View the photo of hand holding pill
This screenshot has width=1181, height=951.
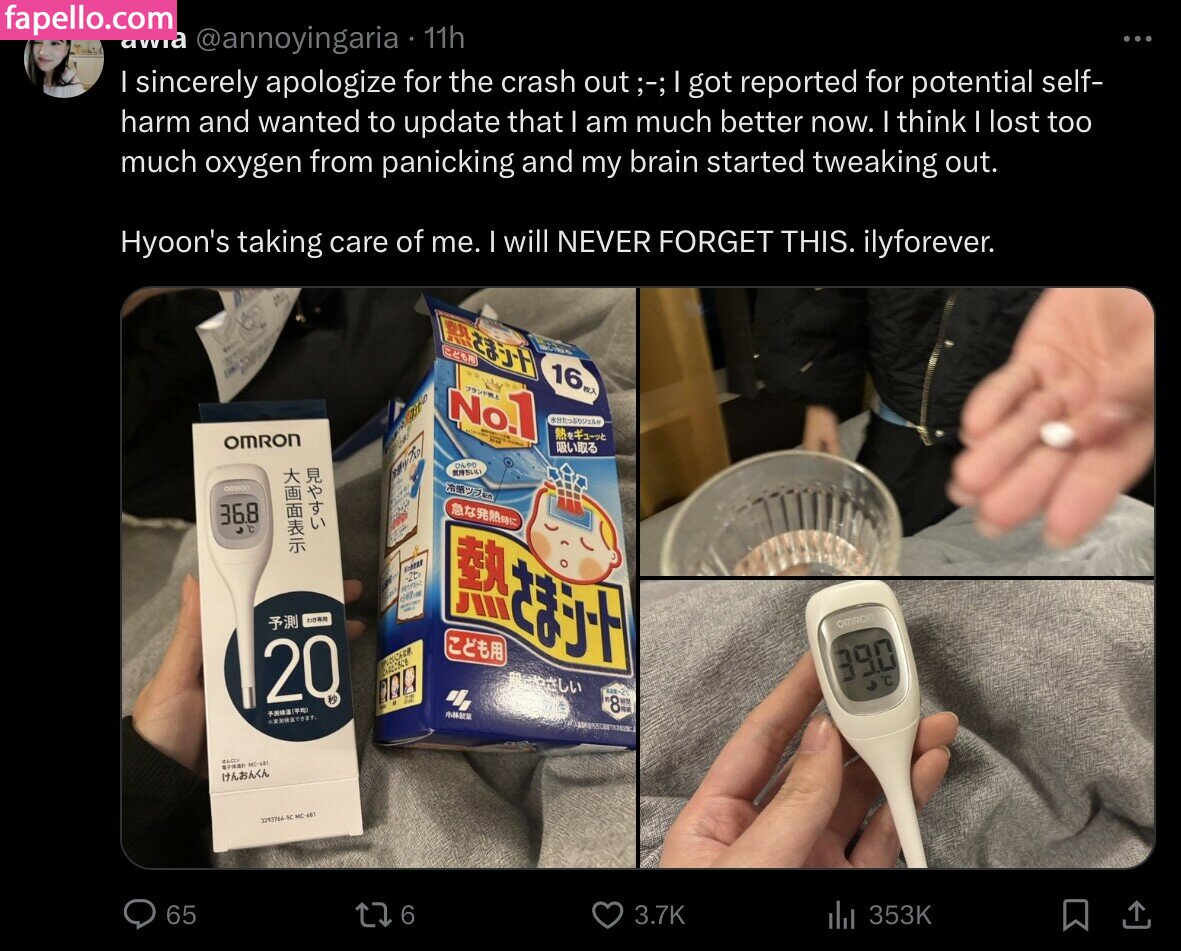coord(897,431)
